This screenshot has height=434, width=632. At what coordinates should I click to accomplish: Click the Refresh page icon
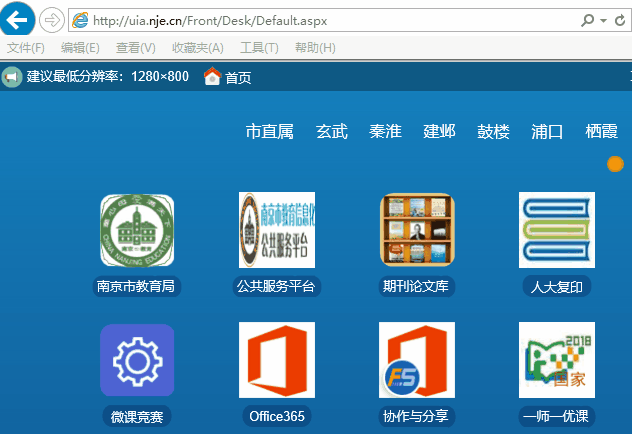point(620,20)
